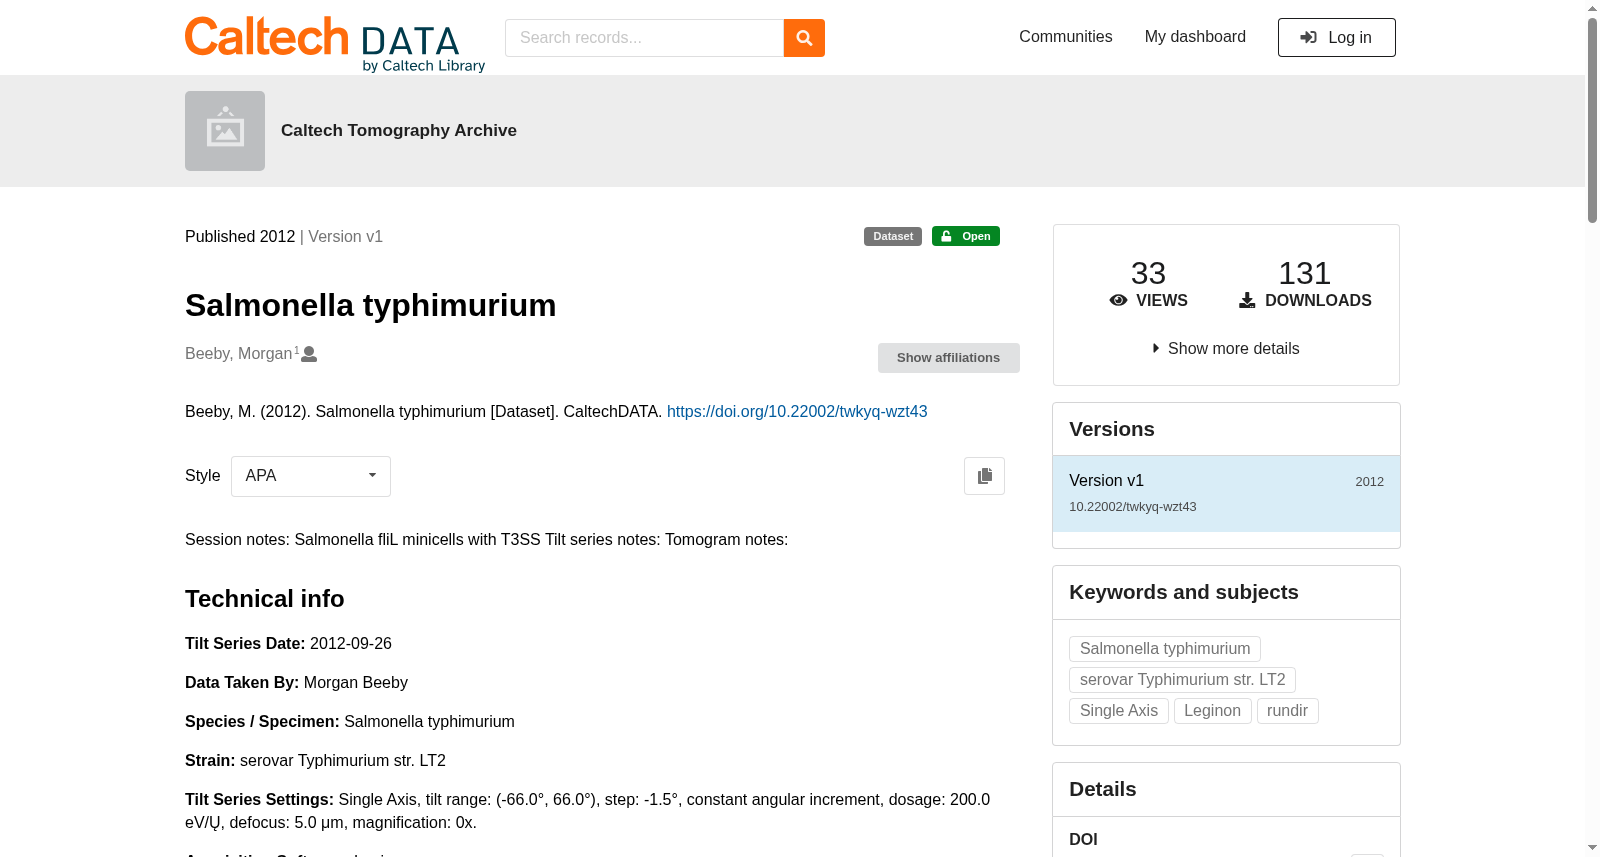Click the 10.22002/twkyq-wzt43 DOI under Version v1
Image resolution: width=1600 pixels, height=857 pixels.
click(1132, 507)
